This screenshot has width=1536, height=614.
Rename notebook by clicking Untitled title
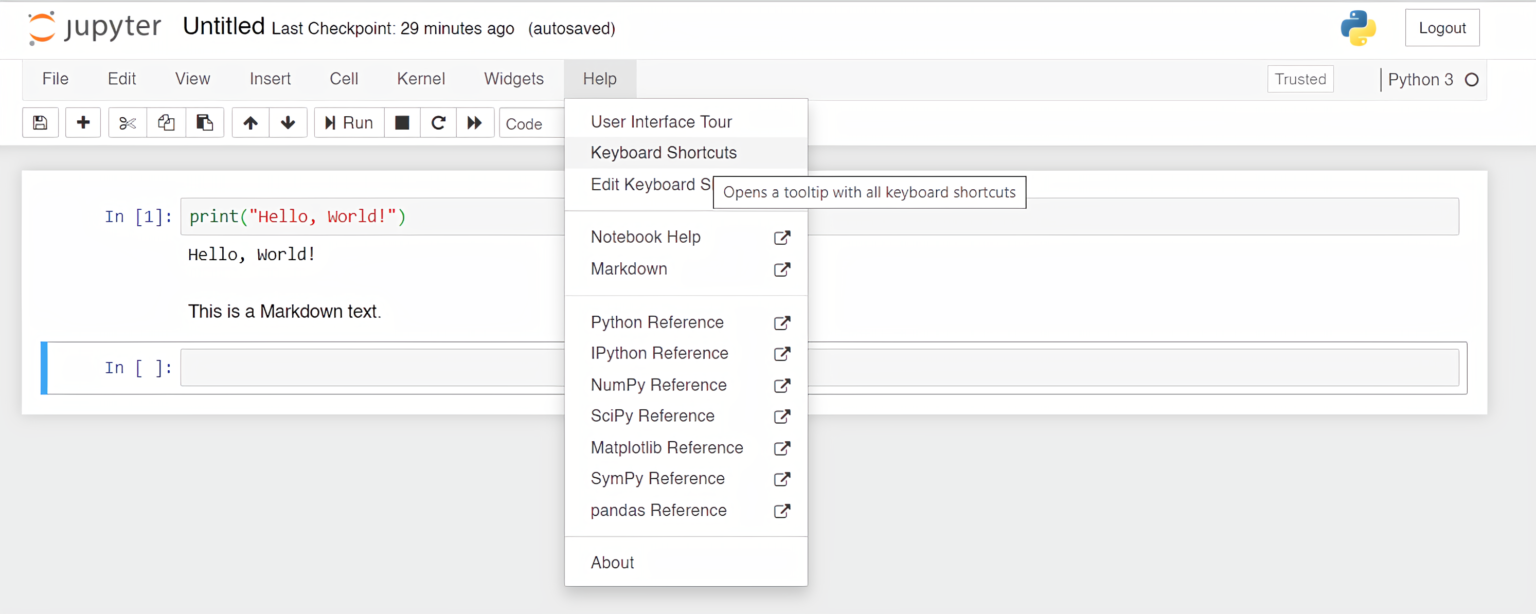pos(224,27)
